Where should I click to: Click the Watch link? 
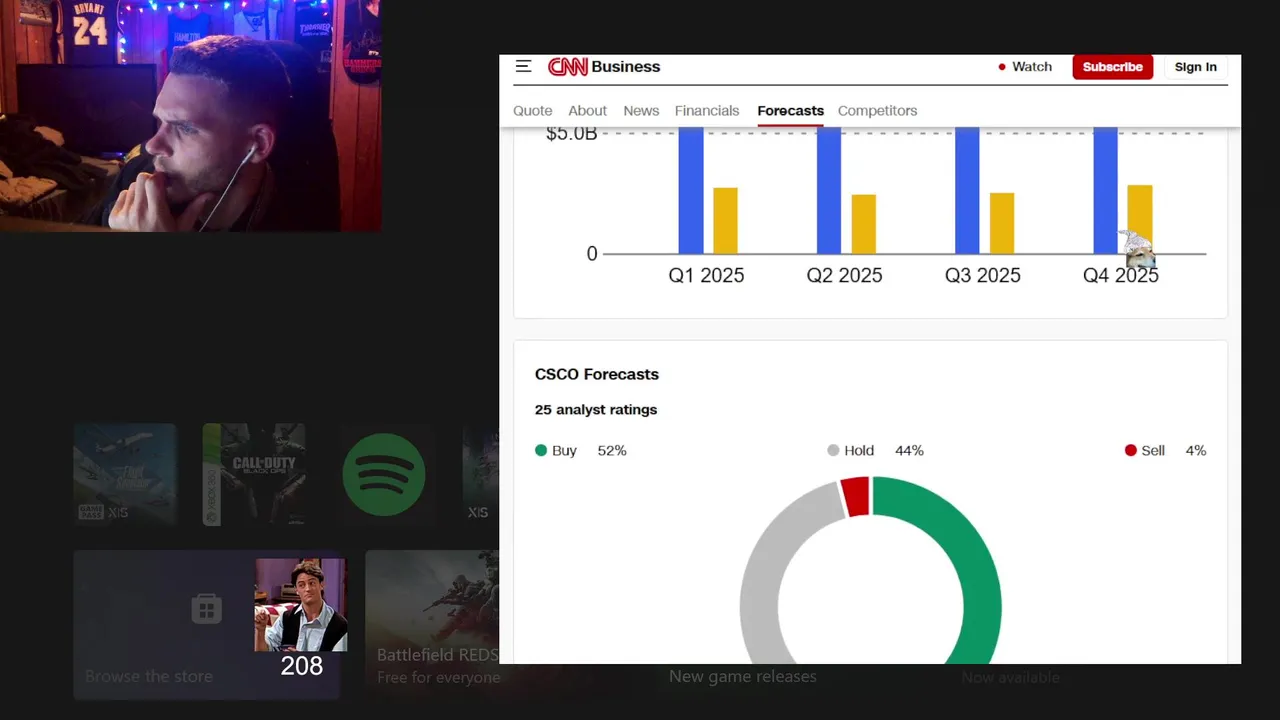coord(1032,67)
